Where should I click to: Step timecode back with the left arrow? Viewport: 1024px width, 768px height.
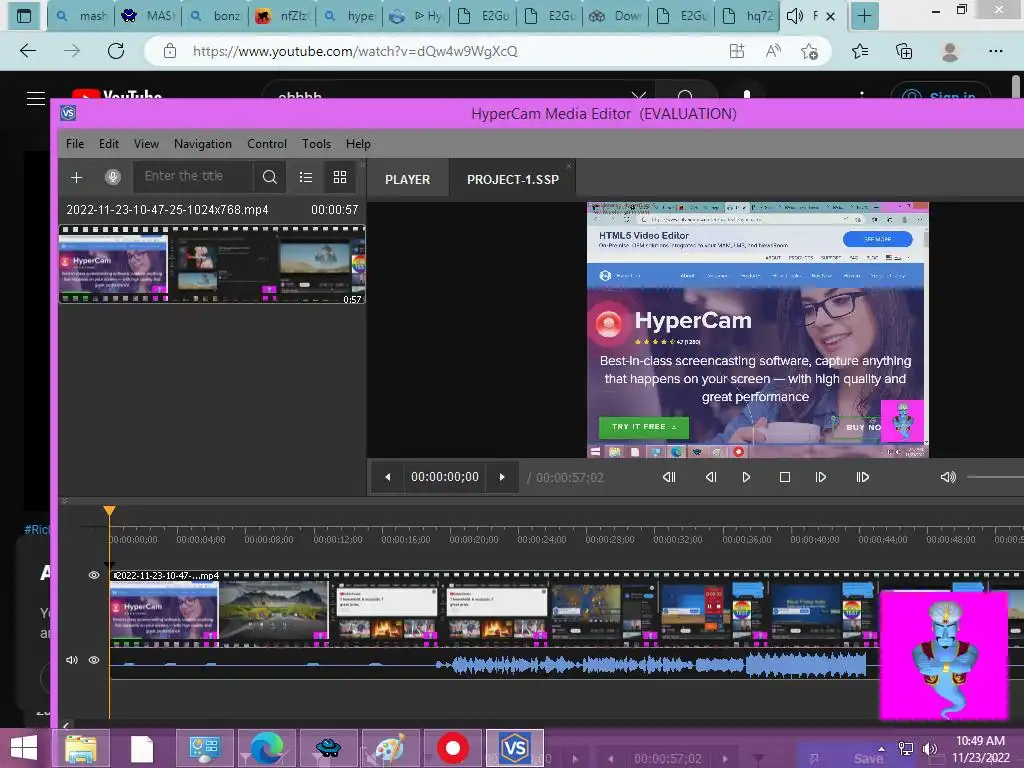(388, 477)
